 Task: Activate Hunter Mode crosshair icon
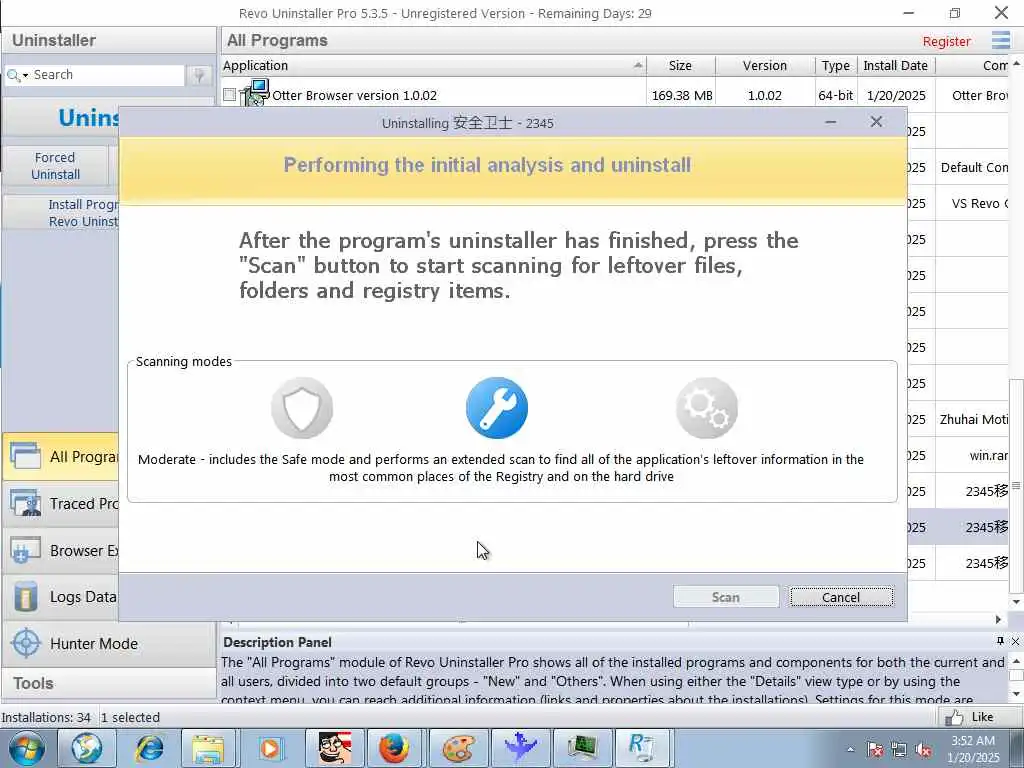25,643
